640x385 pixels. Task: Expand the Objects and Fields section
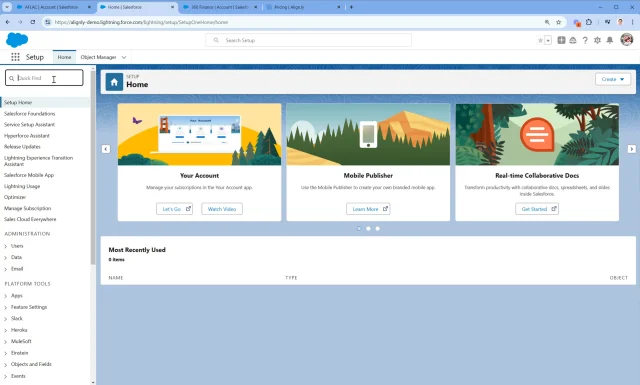pyautogui.click(x=6, y=365)
